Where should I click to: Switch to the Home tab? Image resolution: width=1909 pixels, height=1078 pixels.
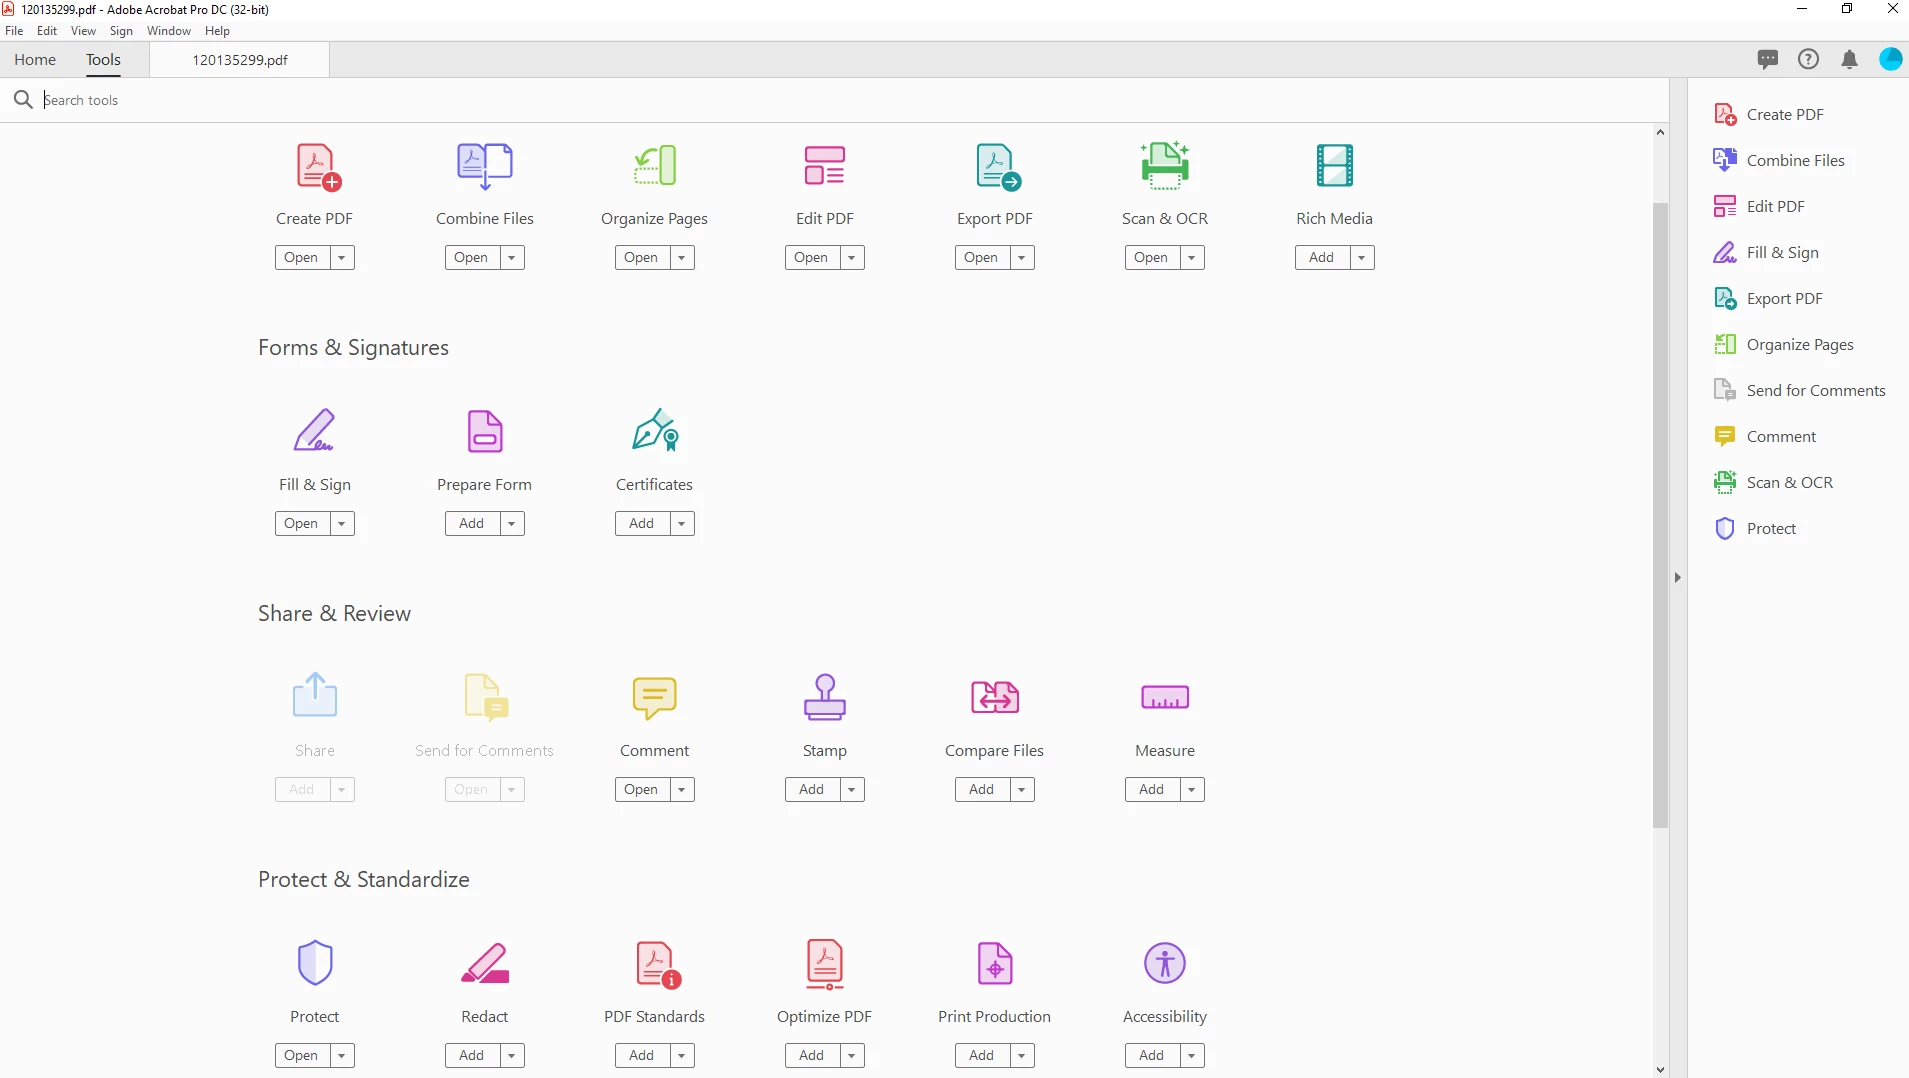coord(35,59)
